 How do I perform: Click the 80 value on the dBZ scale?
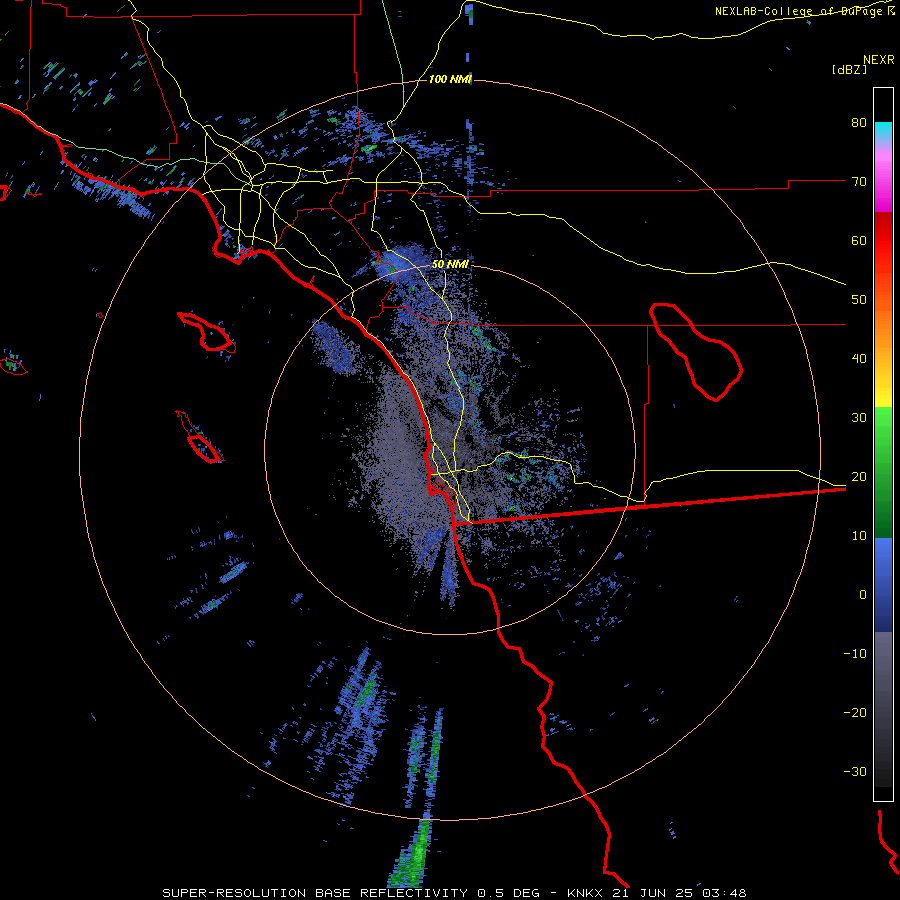point(859,123)
